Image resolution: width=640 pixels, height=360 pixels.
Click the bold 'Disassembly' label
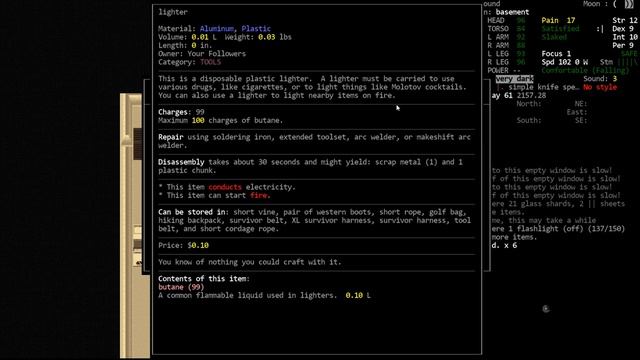click(x=181, y=162)
